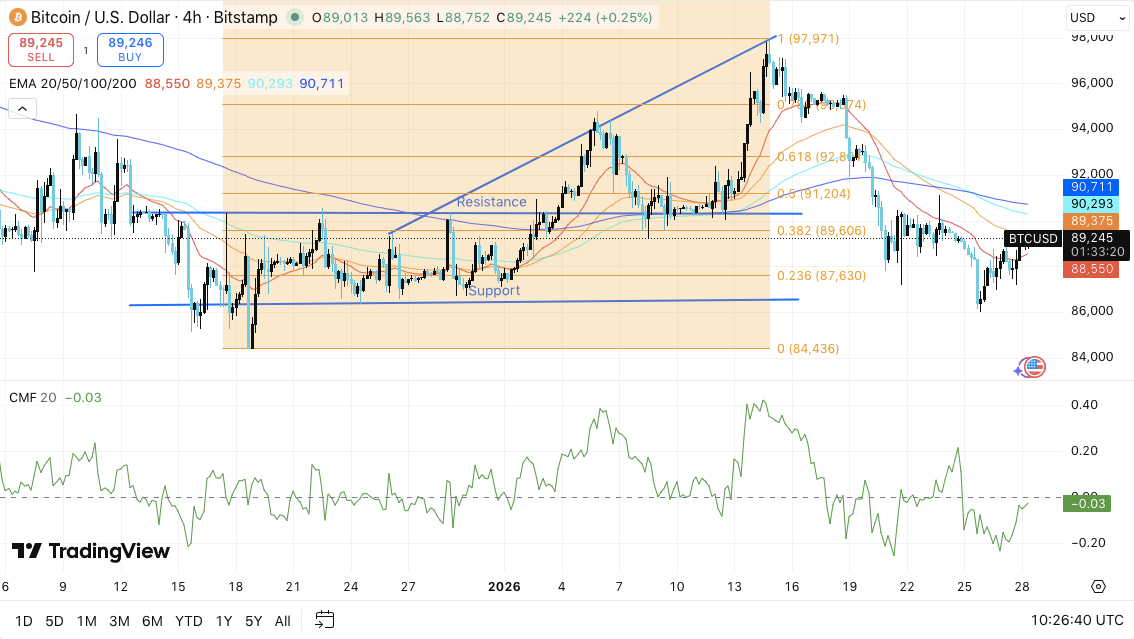Select the 1D time range
Screen dimensions: 1134x639
(23, 620)
